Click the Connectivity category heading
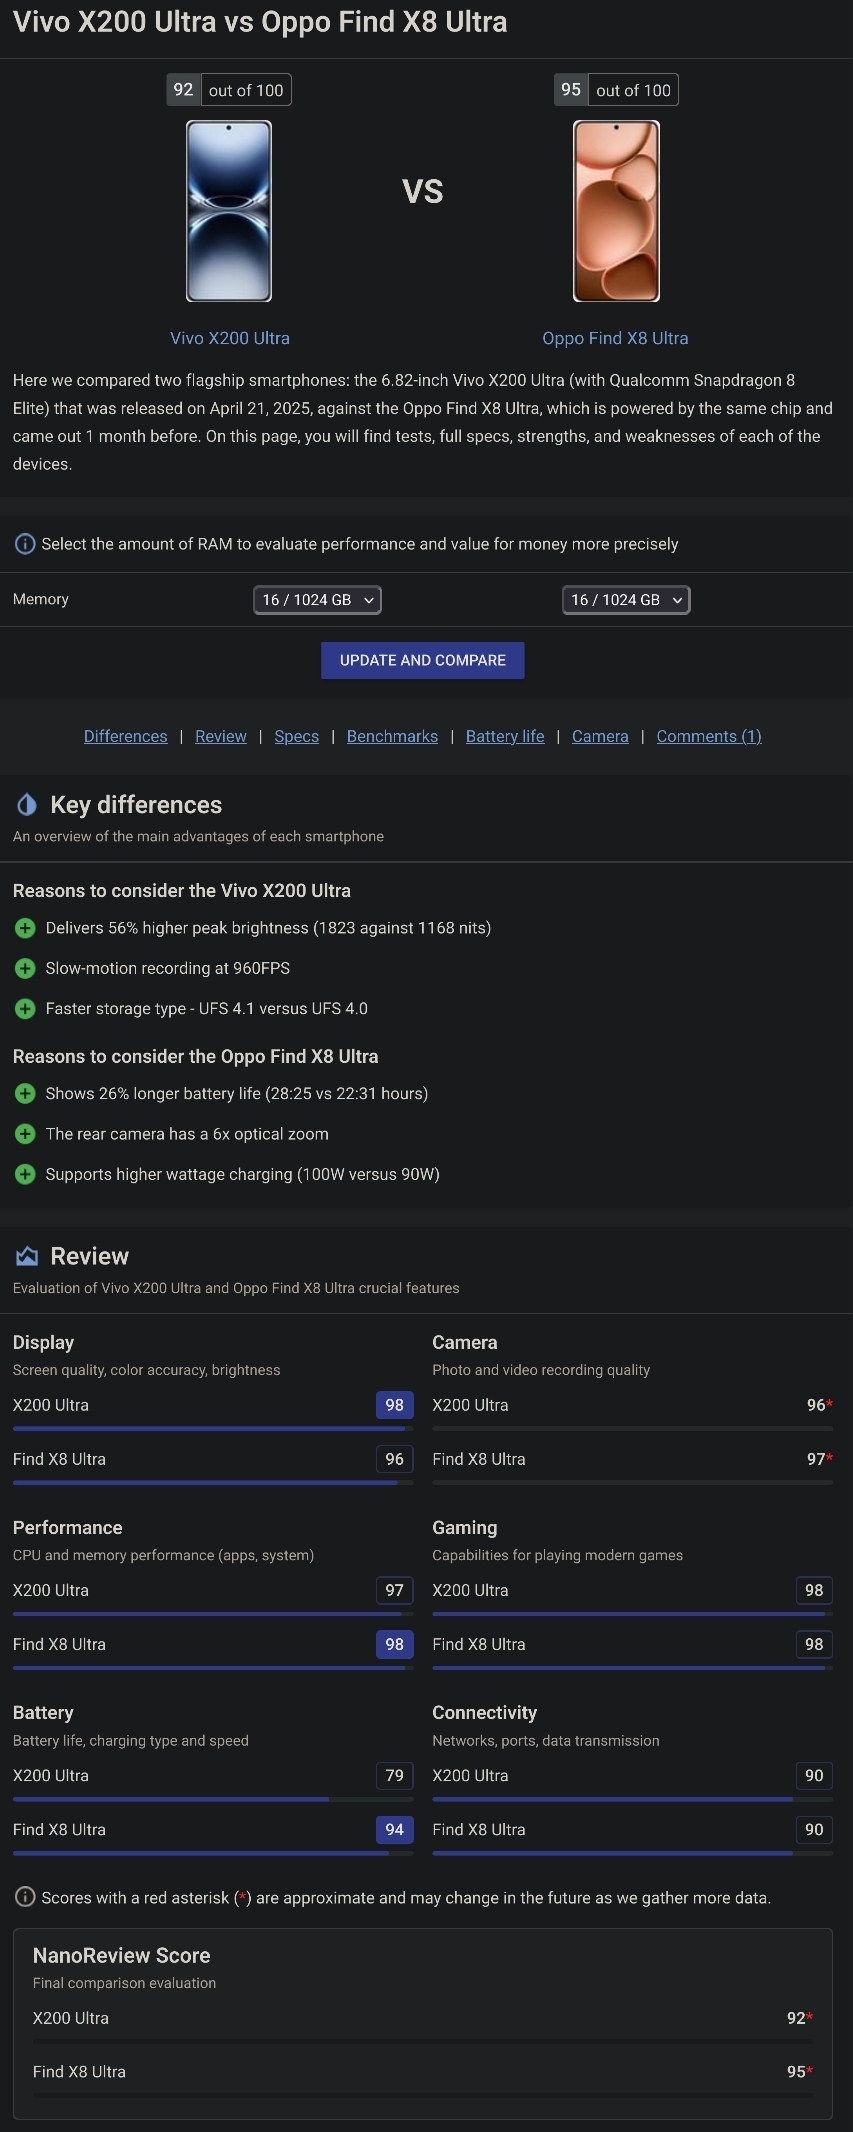 (485, 1713)
